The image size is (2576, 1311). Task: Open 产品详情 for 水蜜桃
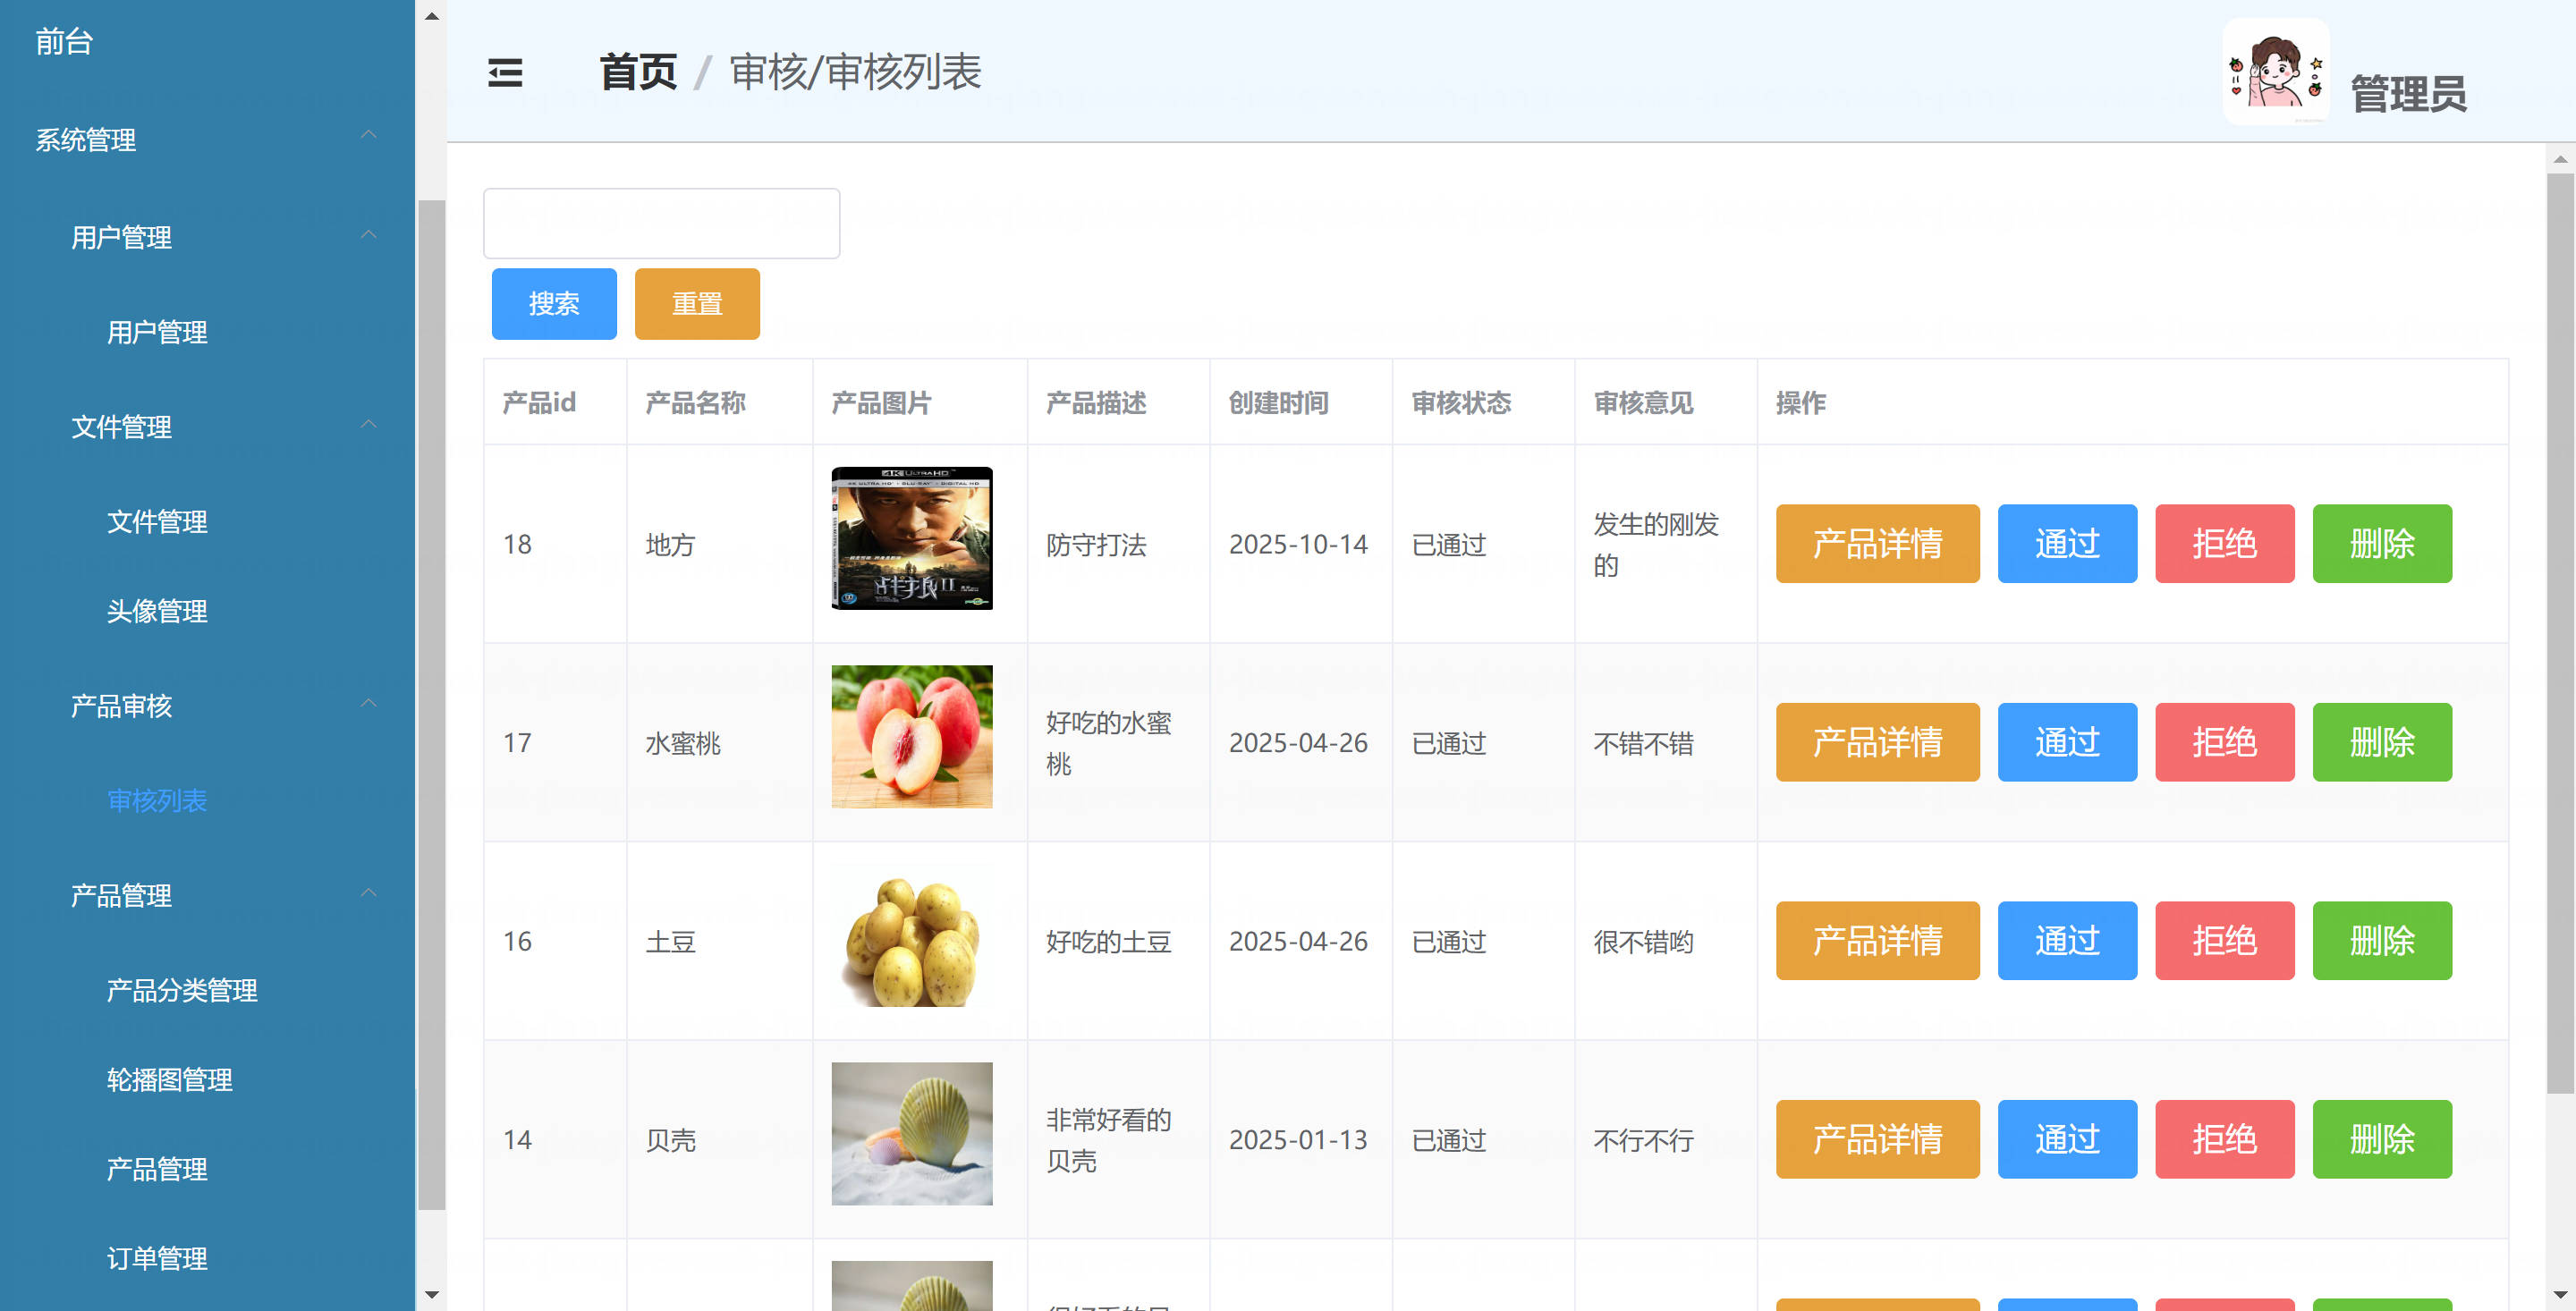tap(1878, 743)
